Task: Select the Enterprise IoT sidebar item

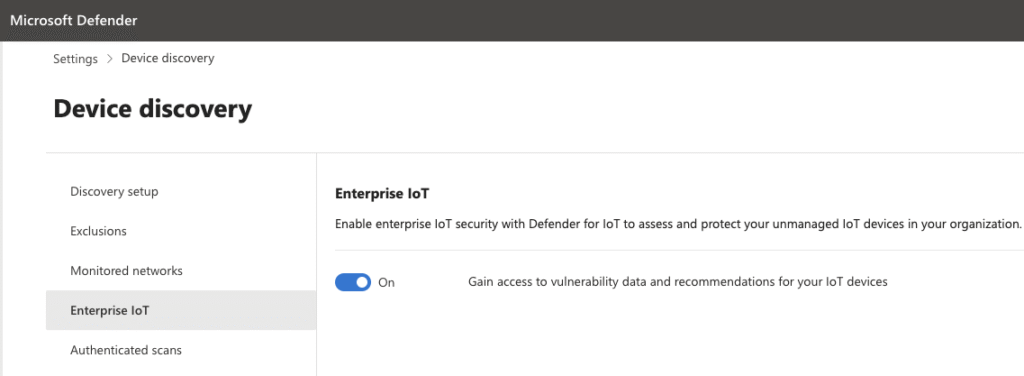Action: click(x=181, y=310)
